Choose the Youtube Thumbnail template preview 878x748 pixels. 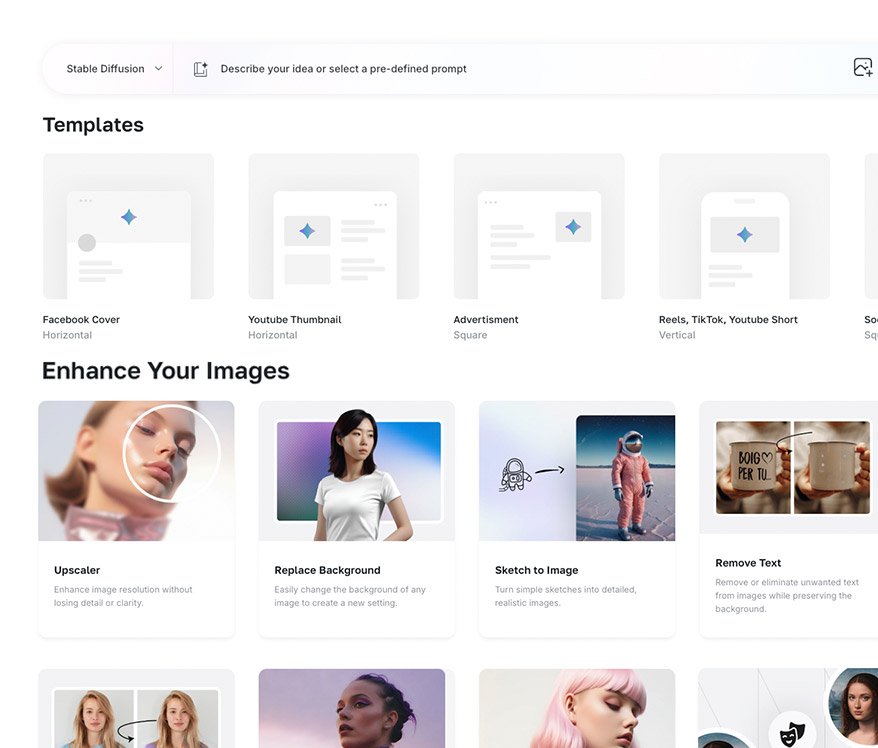tap(334, 226)
